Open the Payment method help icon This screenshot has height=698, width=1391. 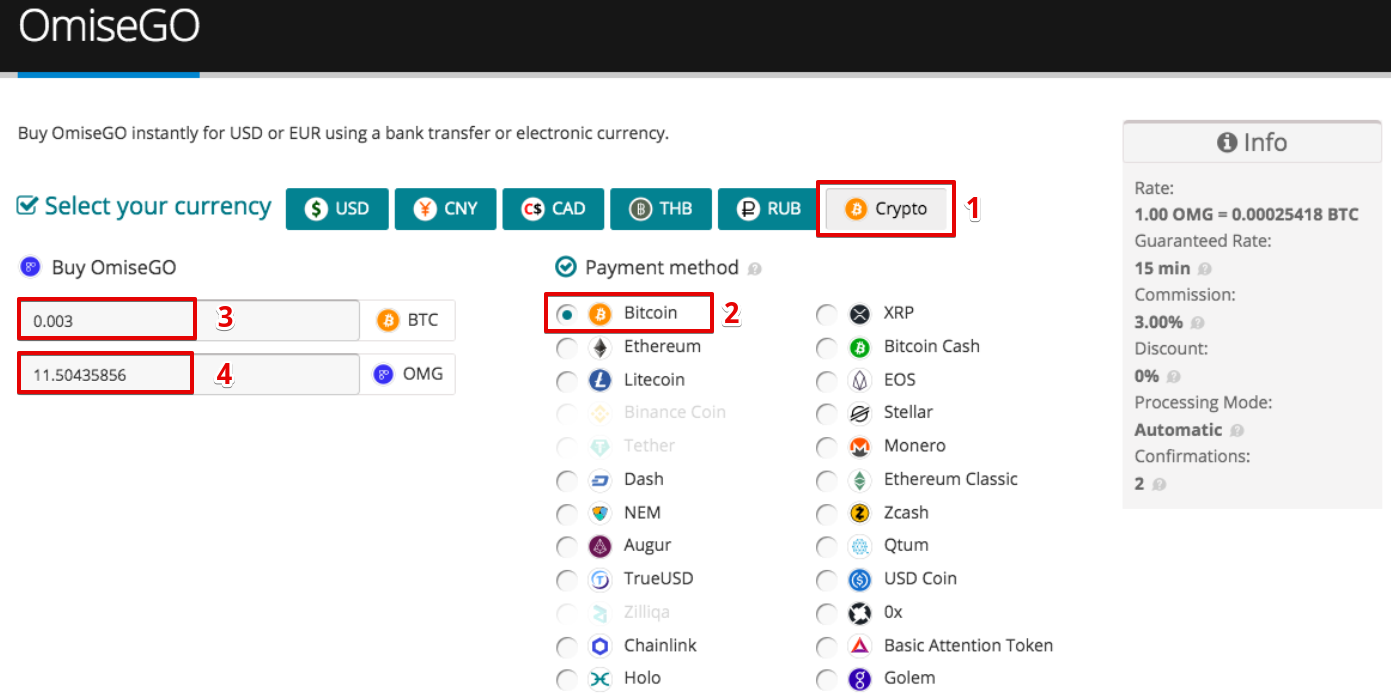754,269
